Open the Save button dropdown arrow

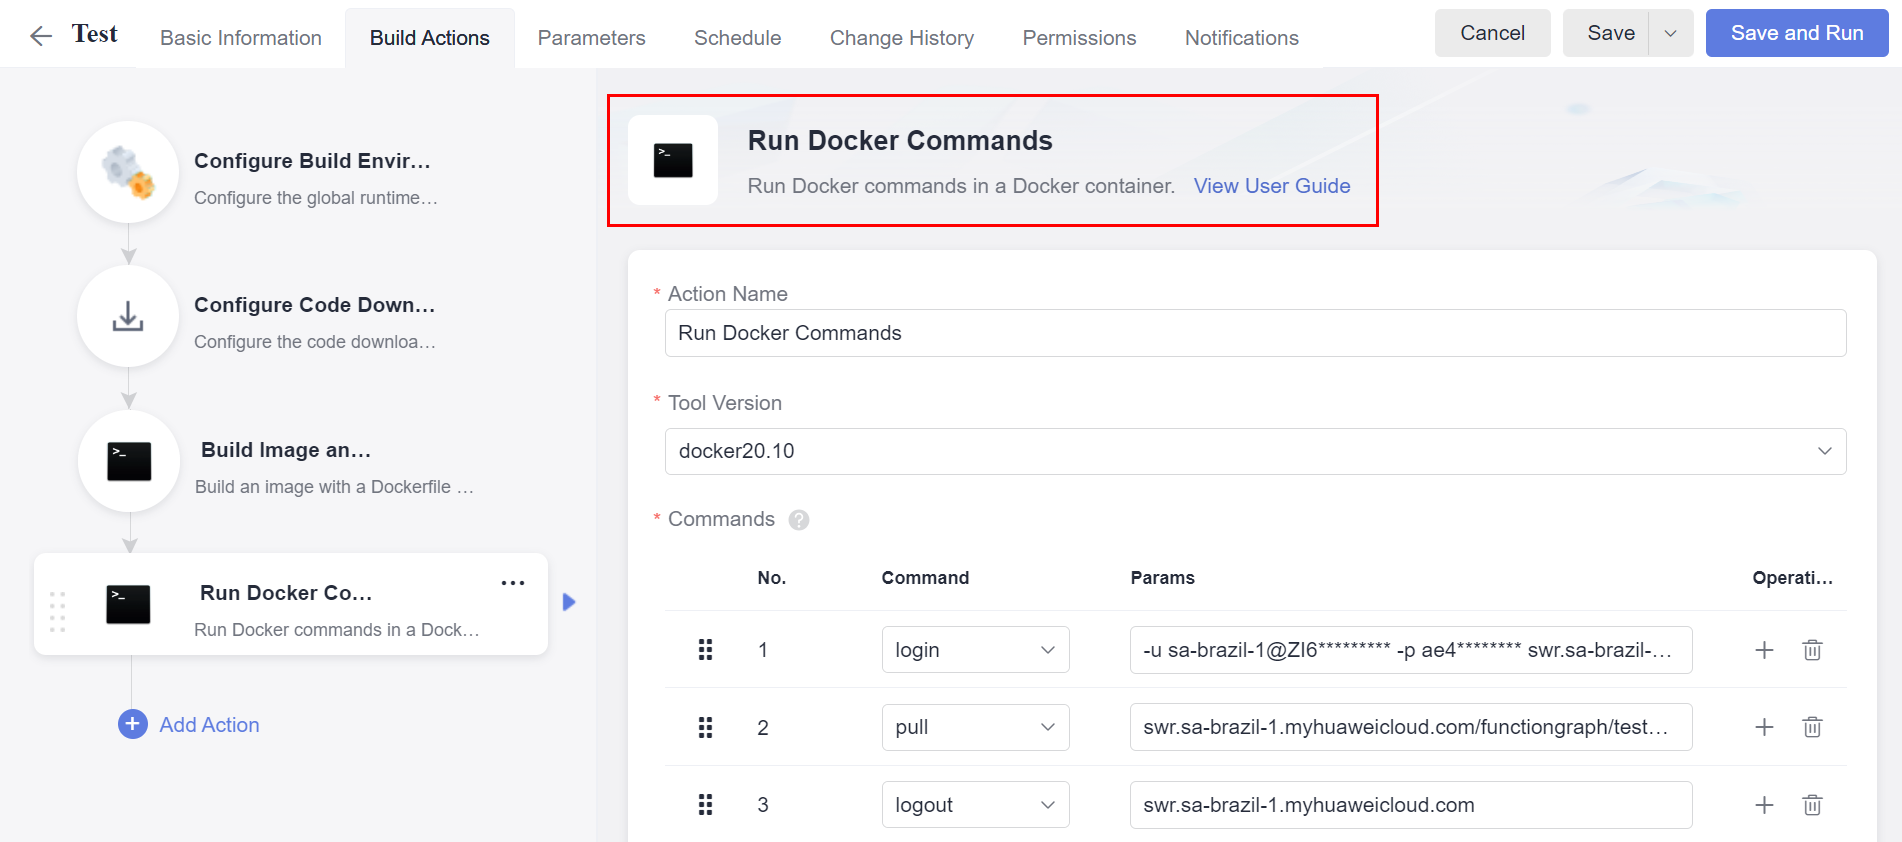click(1670, 33)
